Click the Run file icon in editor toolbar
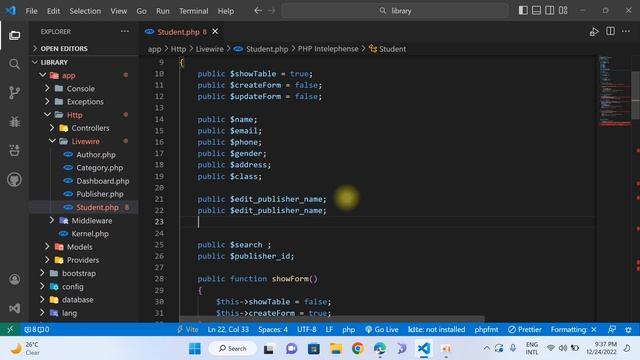640x360 pixels. [x=594, y=32]
